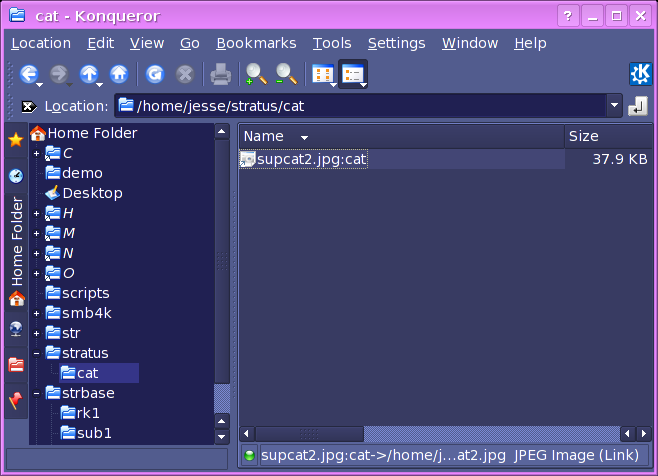Open History sidebar tab (clock icon)
658x476 pixels.
click(x=16, y=176)
